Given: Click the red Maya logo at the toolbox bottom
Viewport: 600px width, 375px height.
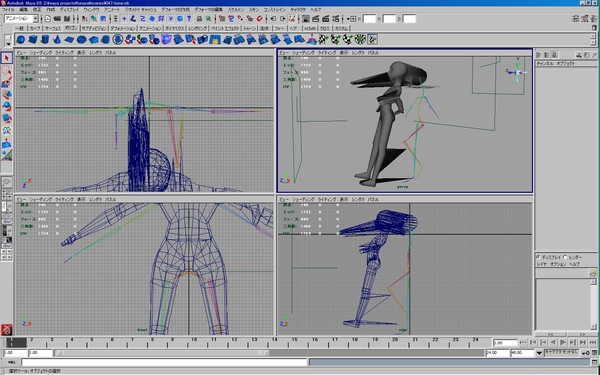Looking at the screenshot, I should click(x=7, y=329).
